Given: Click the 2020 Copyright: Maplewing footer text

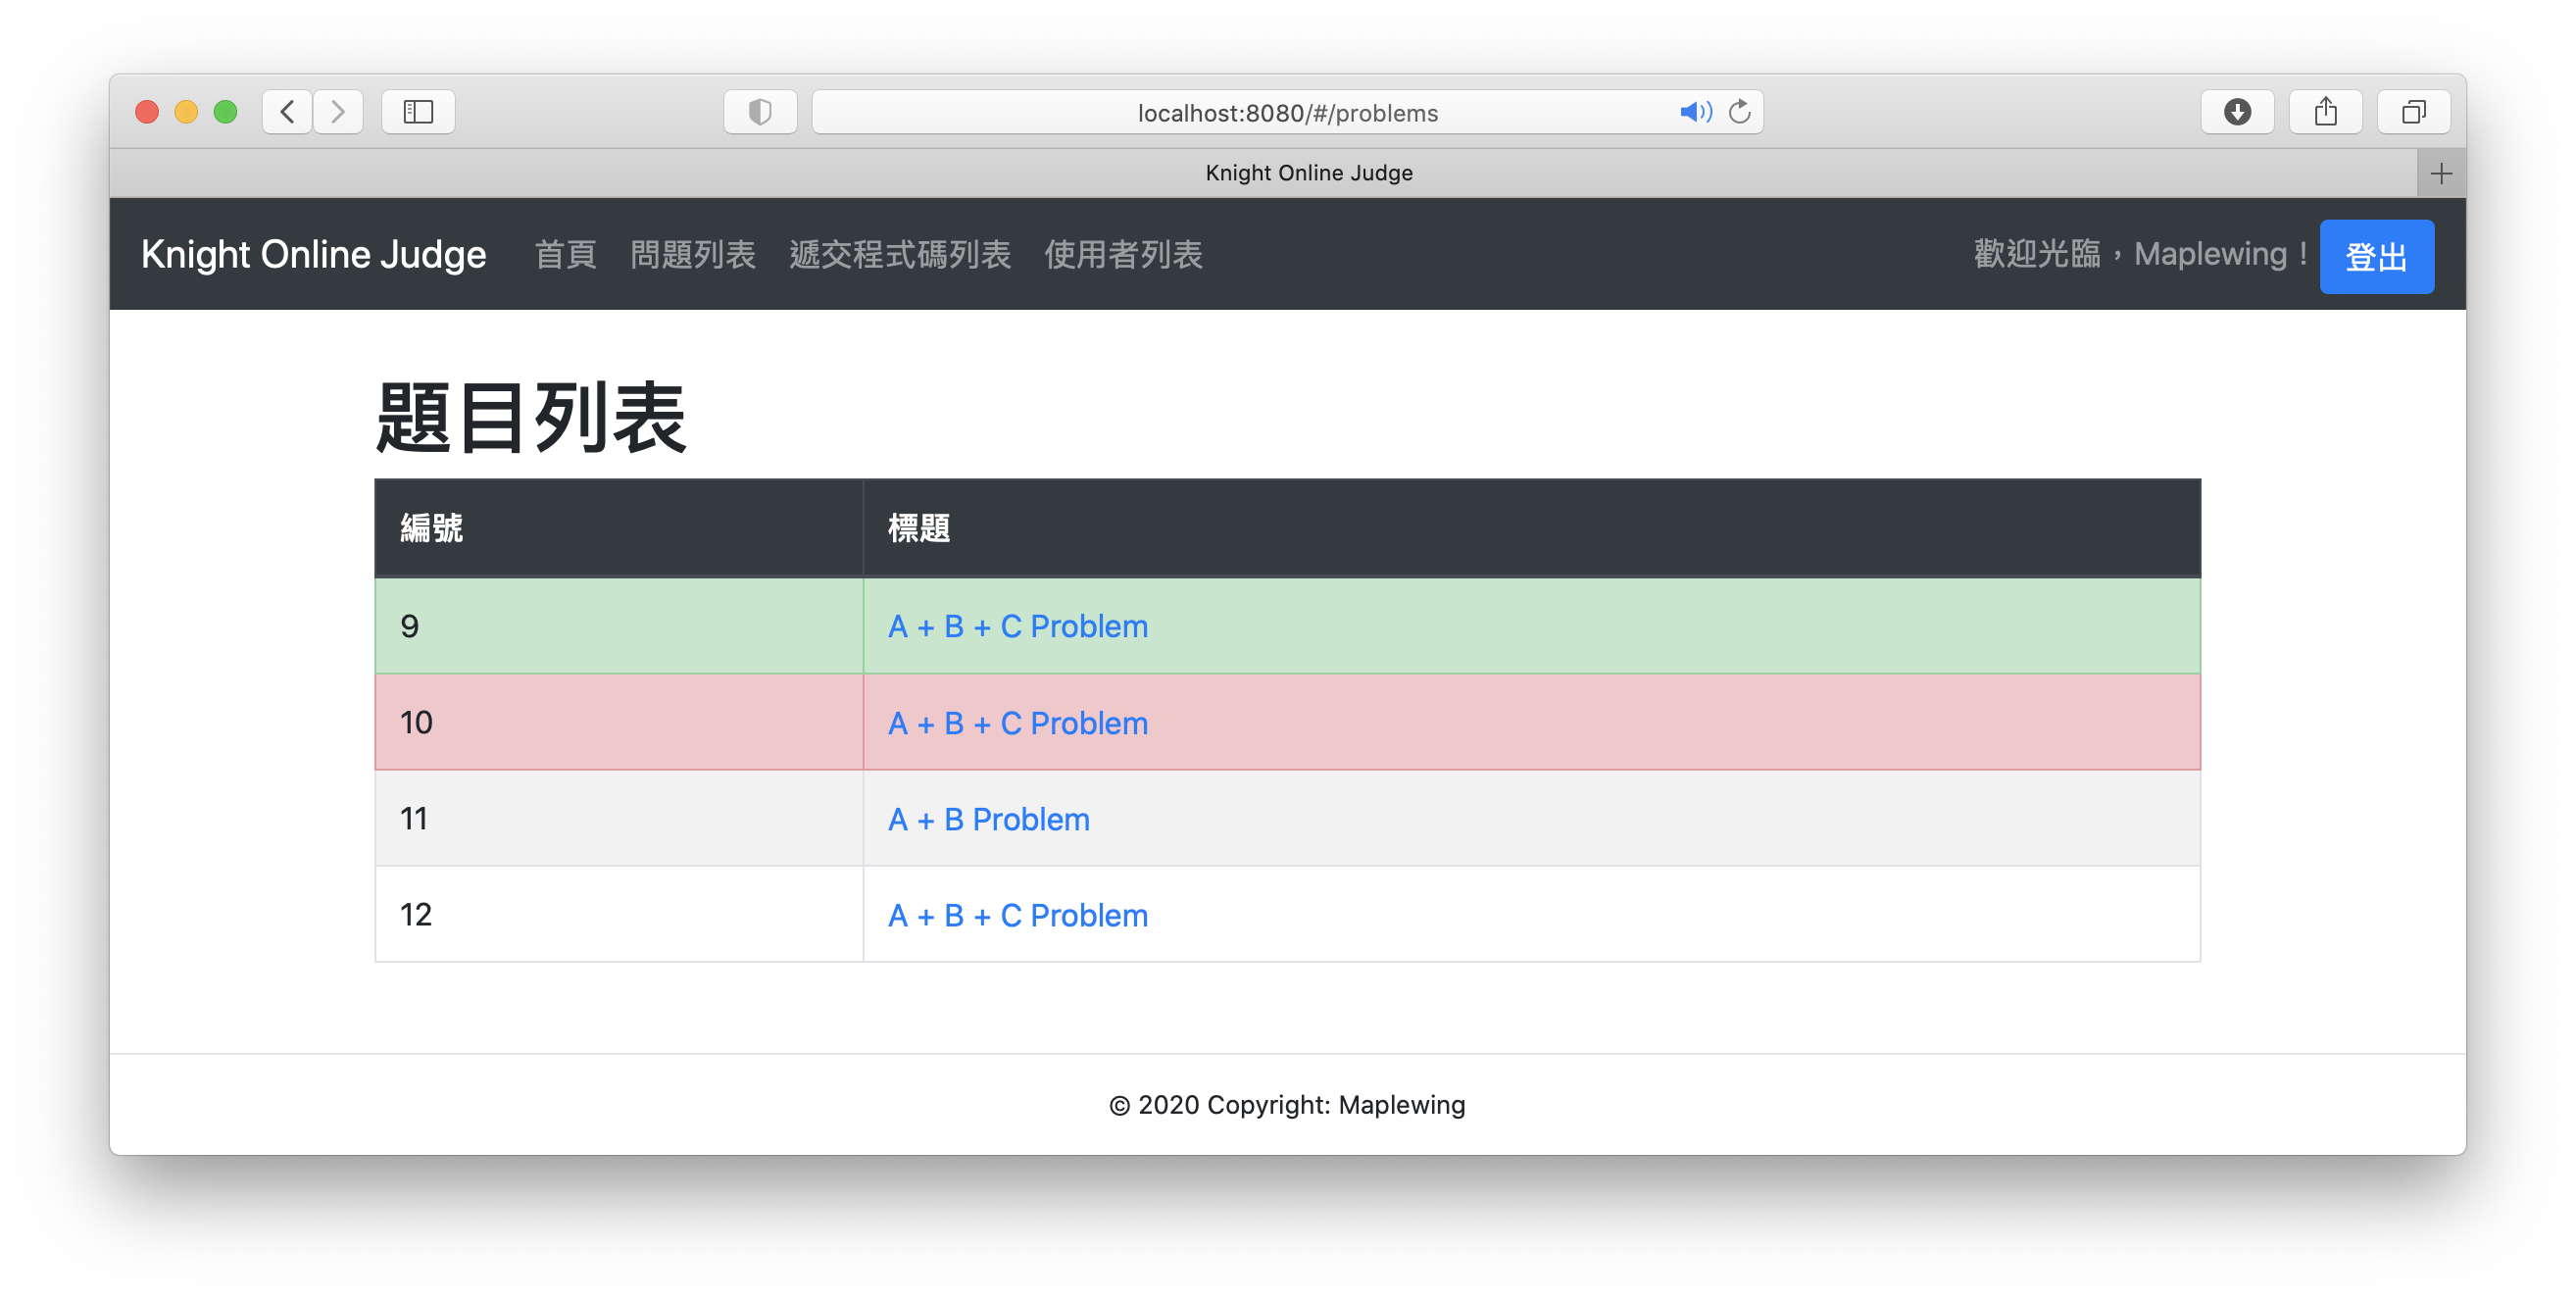Looking at the screenshot, I should coord(1287,1104).
